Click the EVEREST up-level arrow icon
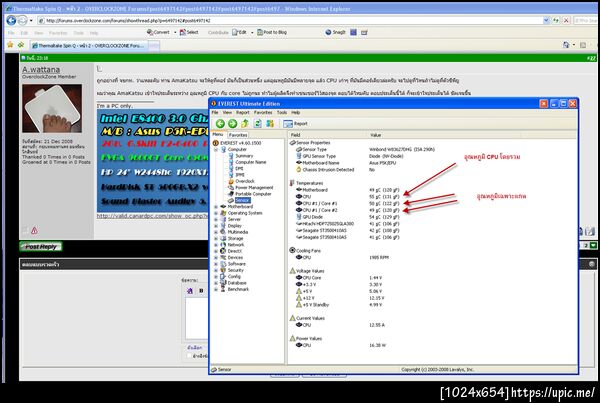This screenshot has width=600, height=403. tap(245, 123)
